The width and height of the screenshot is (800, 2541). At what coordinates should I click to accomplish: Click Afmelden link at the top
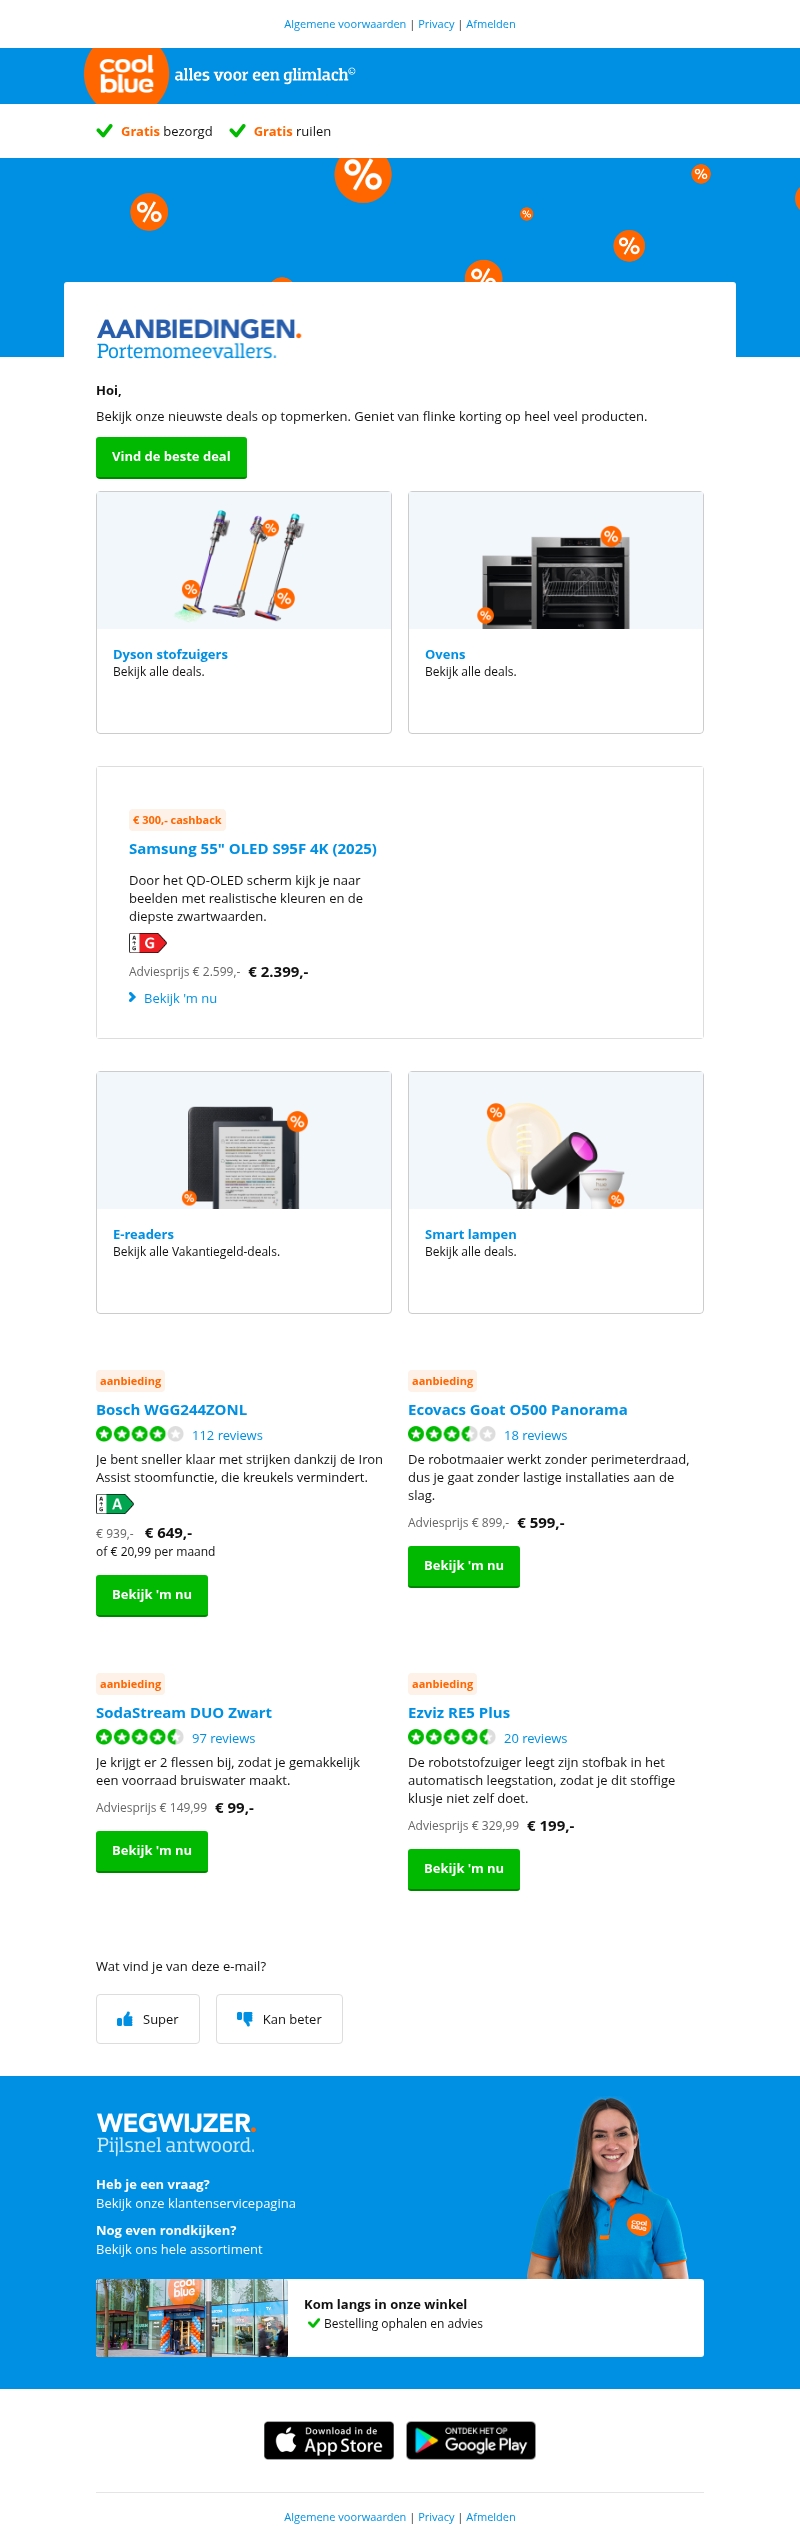[x=490, y=24]
